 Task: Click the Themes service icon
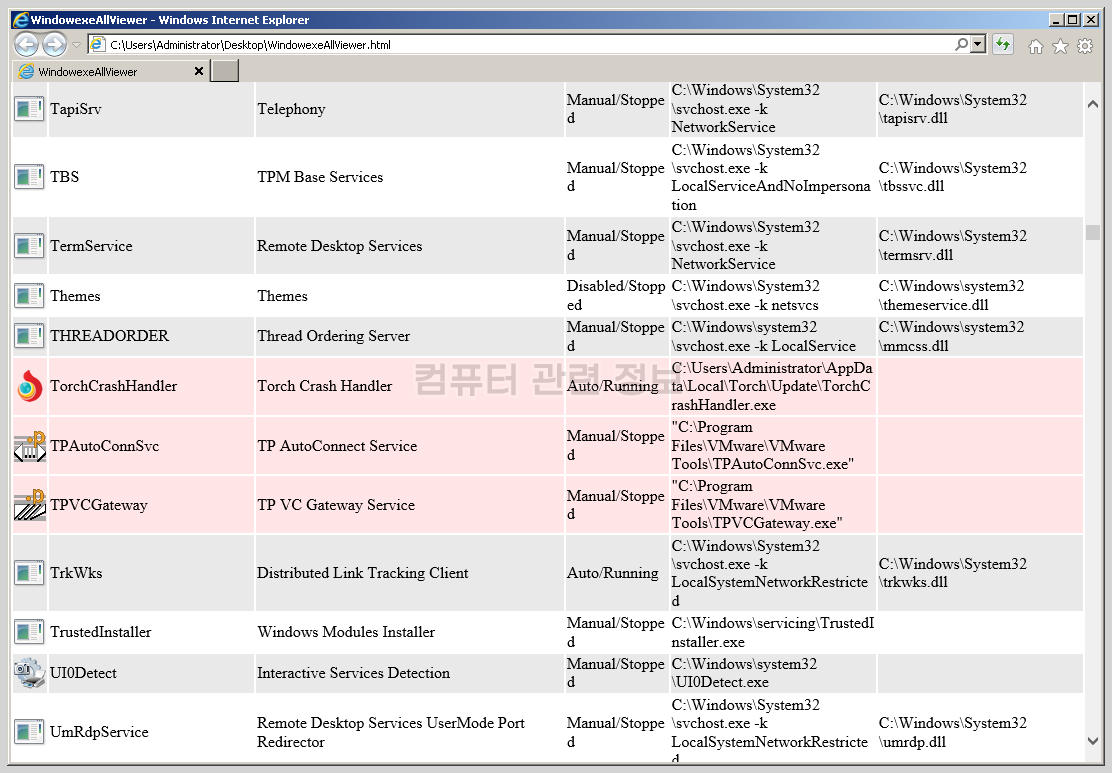[x=29, y=296]
